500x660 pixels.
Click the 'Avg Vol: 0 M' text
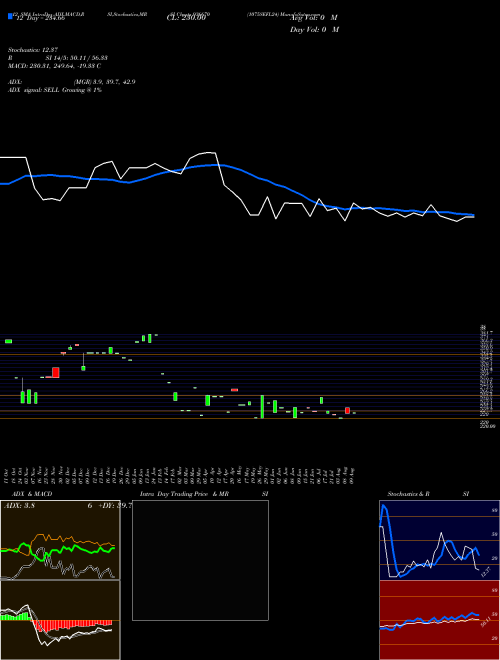click(314, 18)
